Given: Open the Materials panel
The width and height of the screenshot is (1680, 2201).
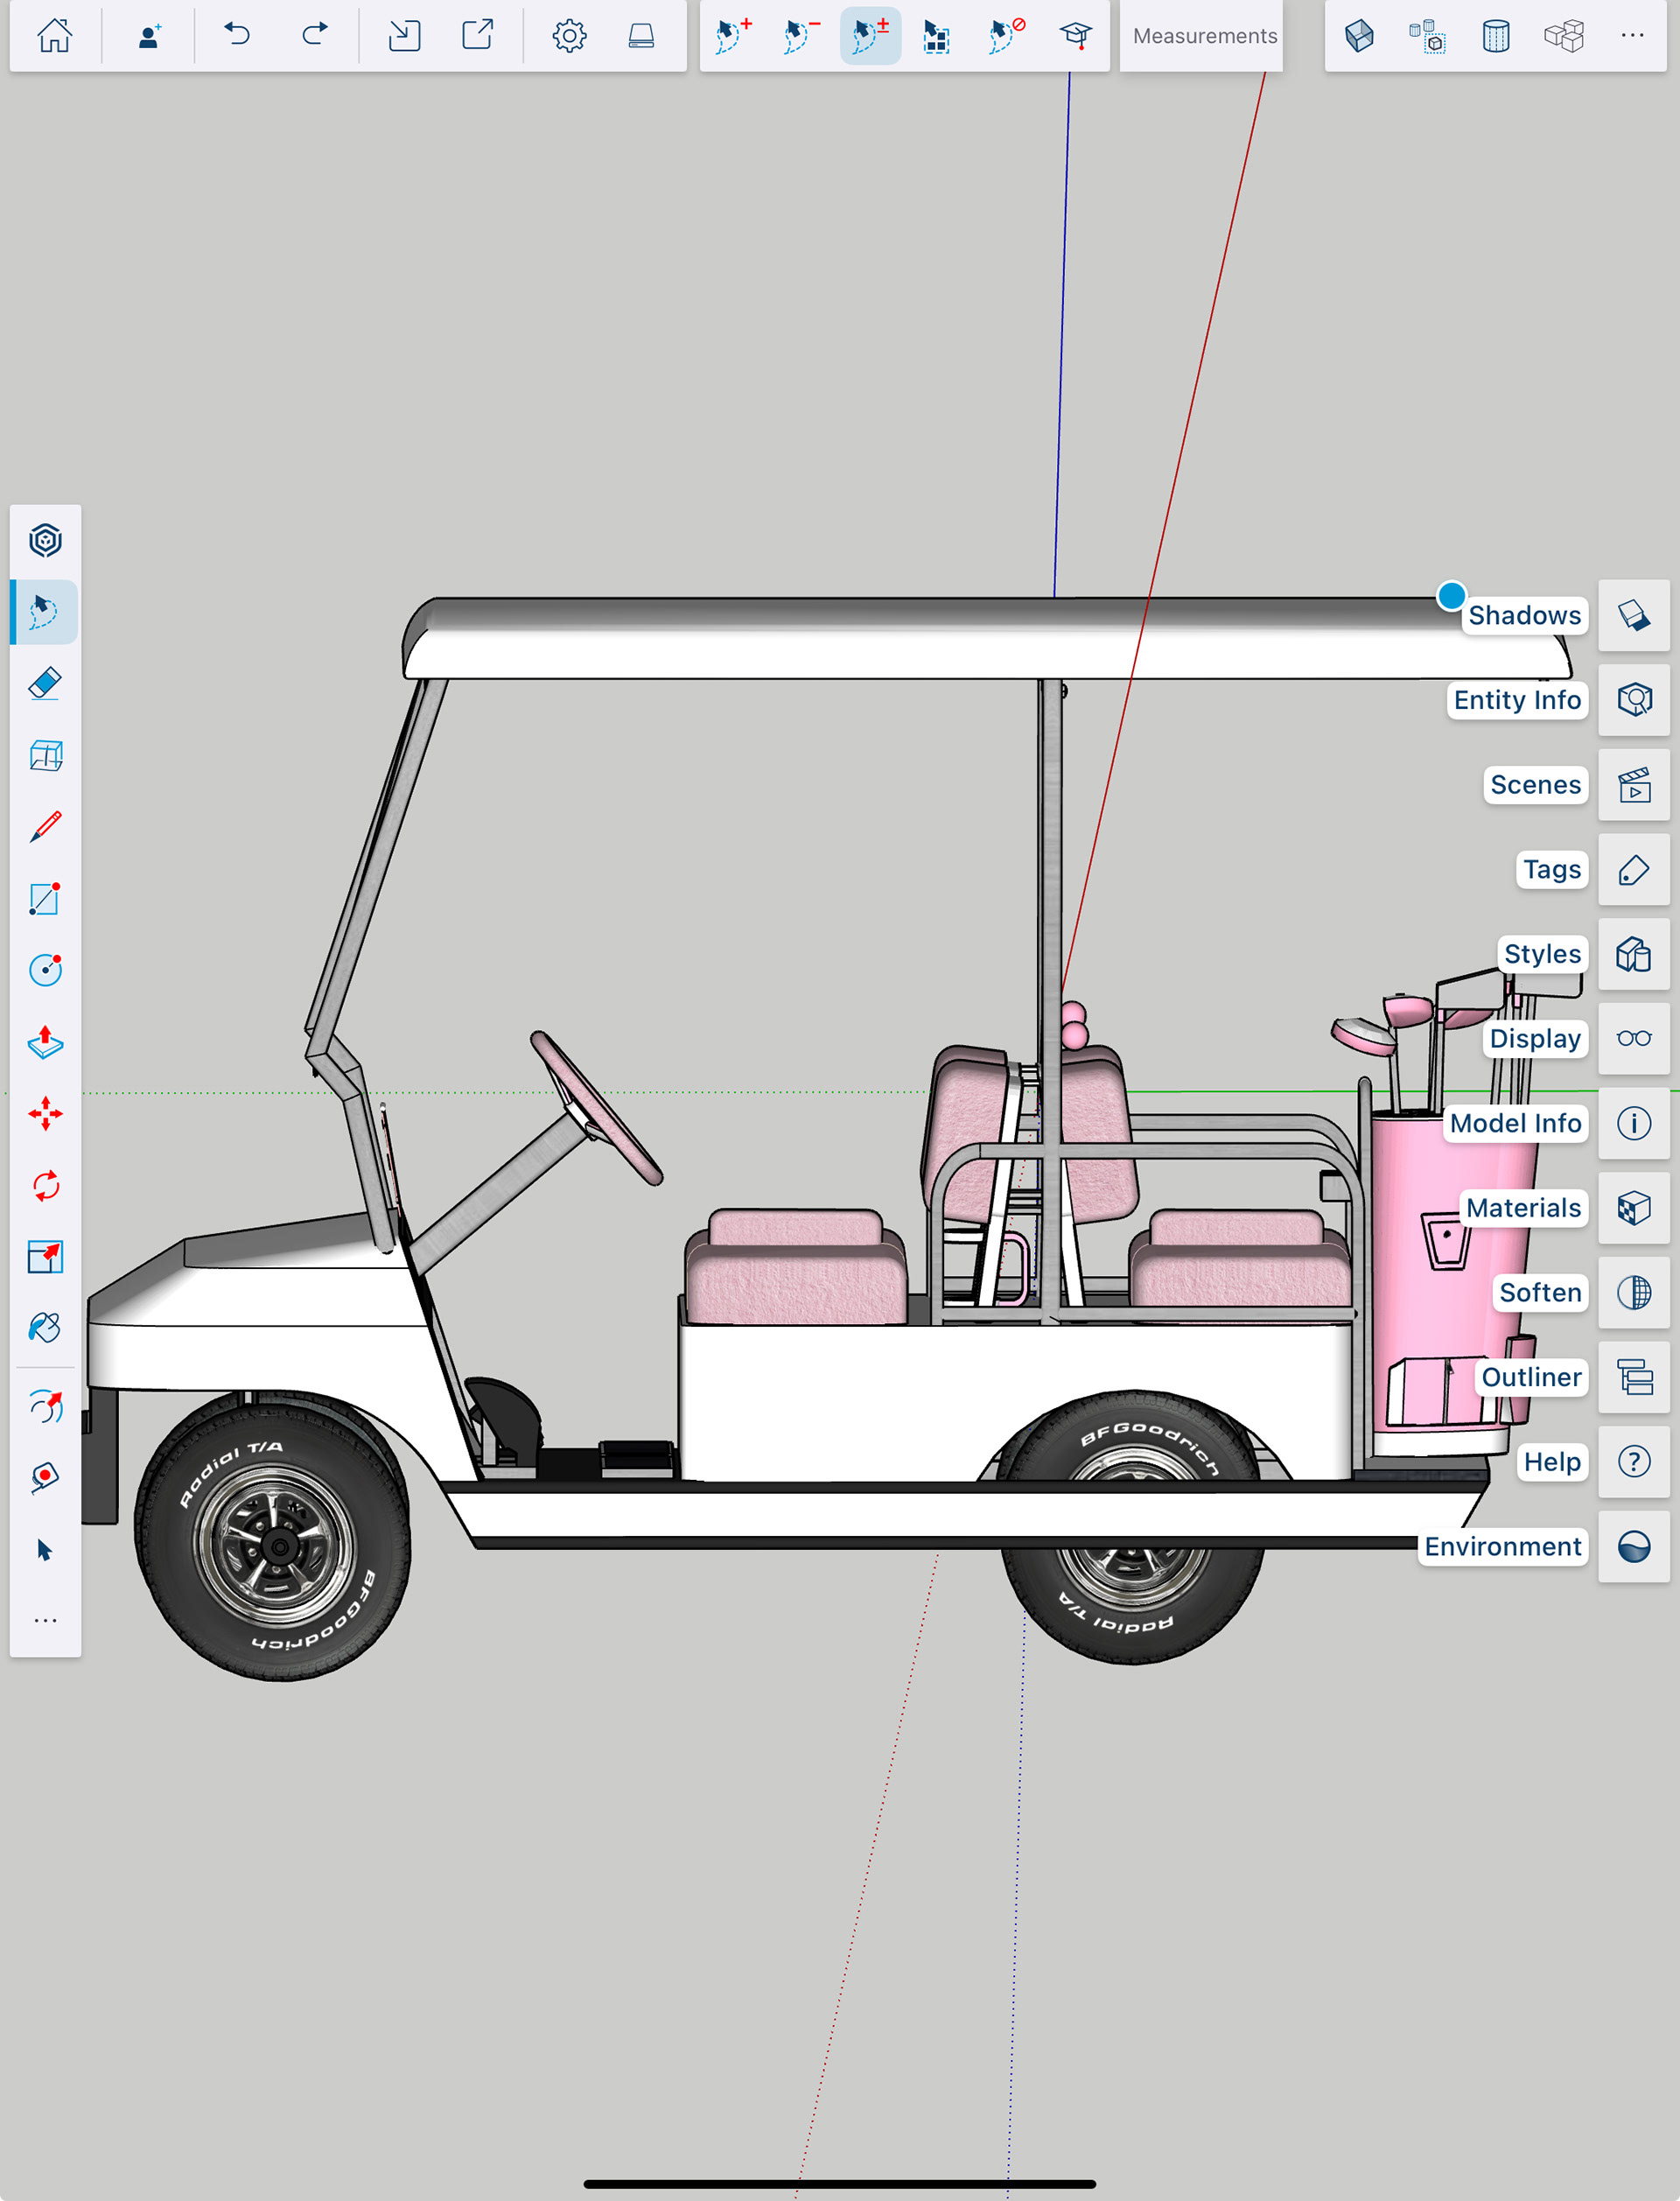Looking at the screenshot, I should point(1633,1208).
